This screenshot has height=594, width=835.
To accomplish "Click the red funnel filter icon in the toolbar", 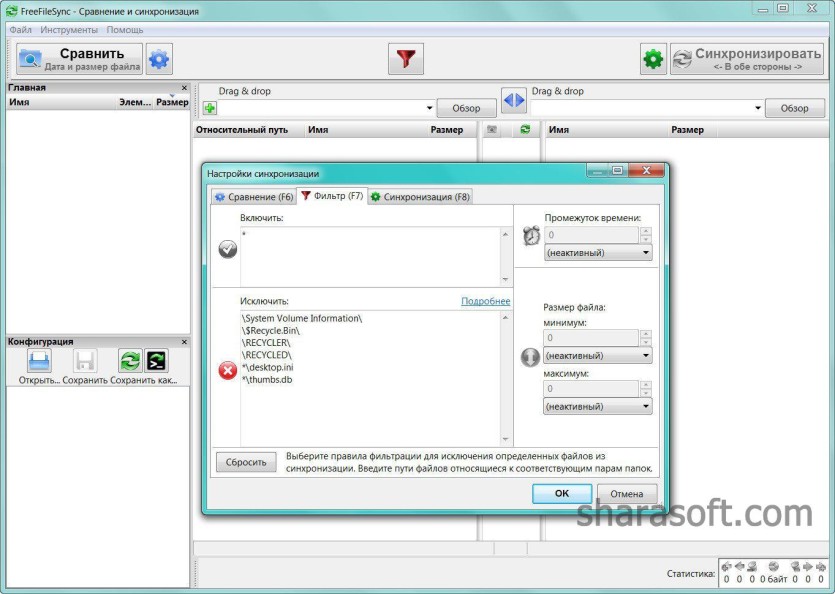I will [406, 59].
